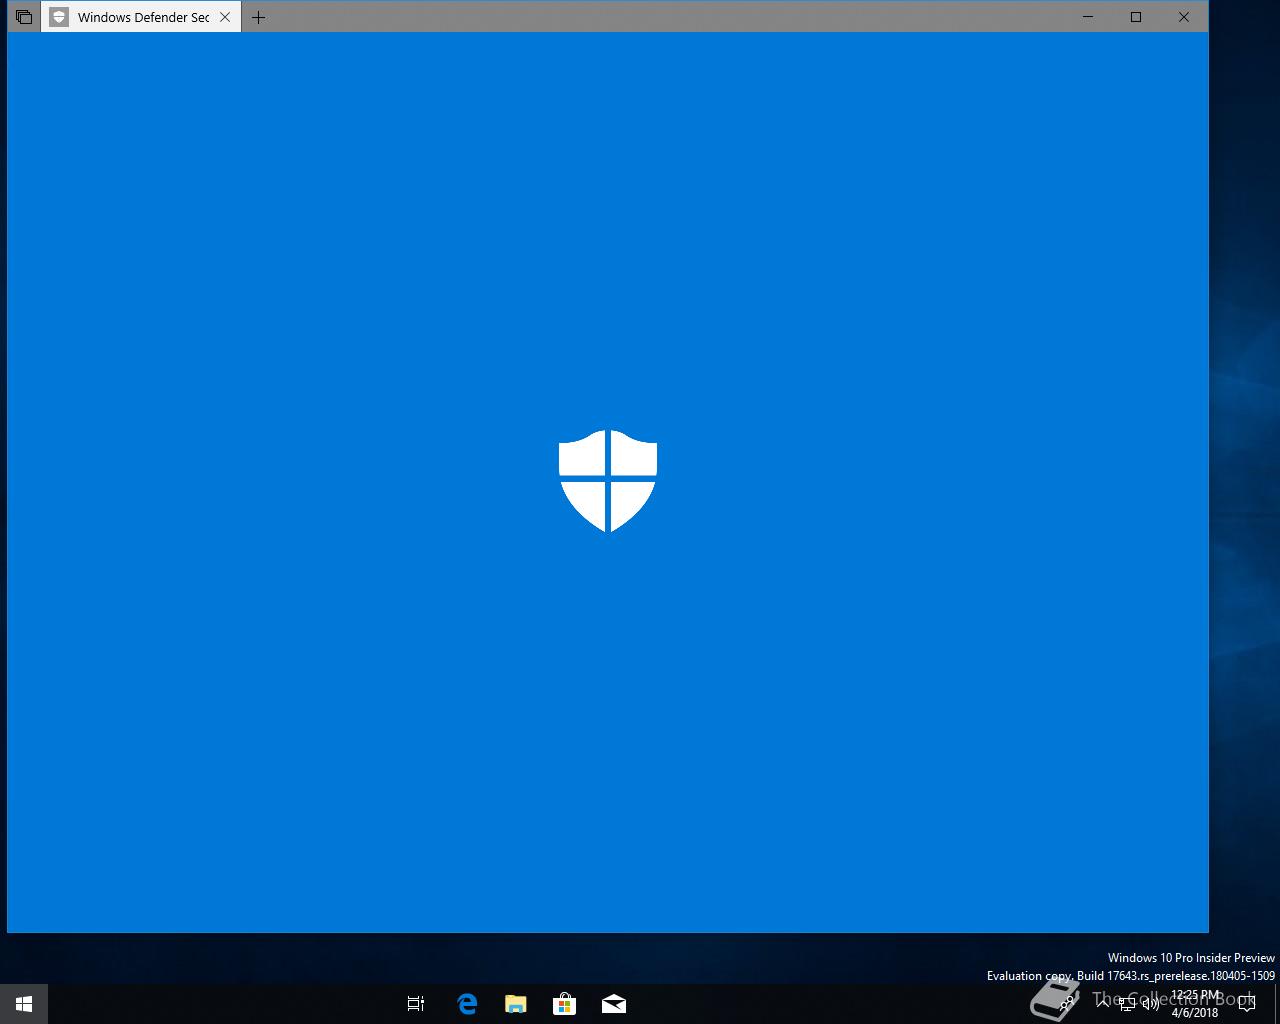This screenshot has width=1280, height=1024.
Task: Select the Windows Defender Security tab
Action: pyautogui.click(x=140, y=17)
